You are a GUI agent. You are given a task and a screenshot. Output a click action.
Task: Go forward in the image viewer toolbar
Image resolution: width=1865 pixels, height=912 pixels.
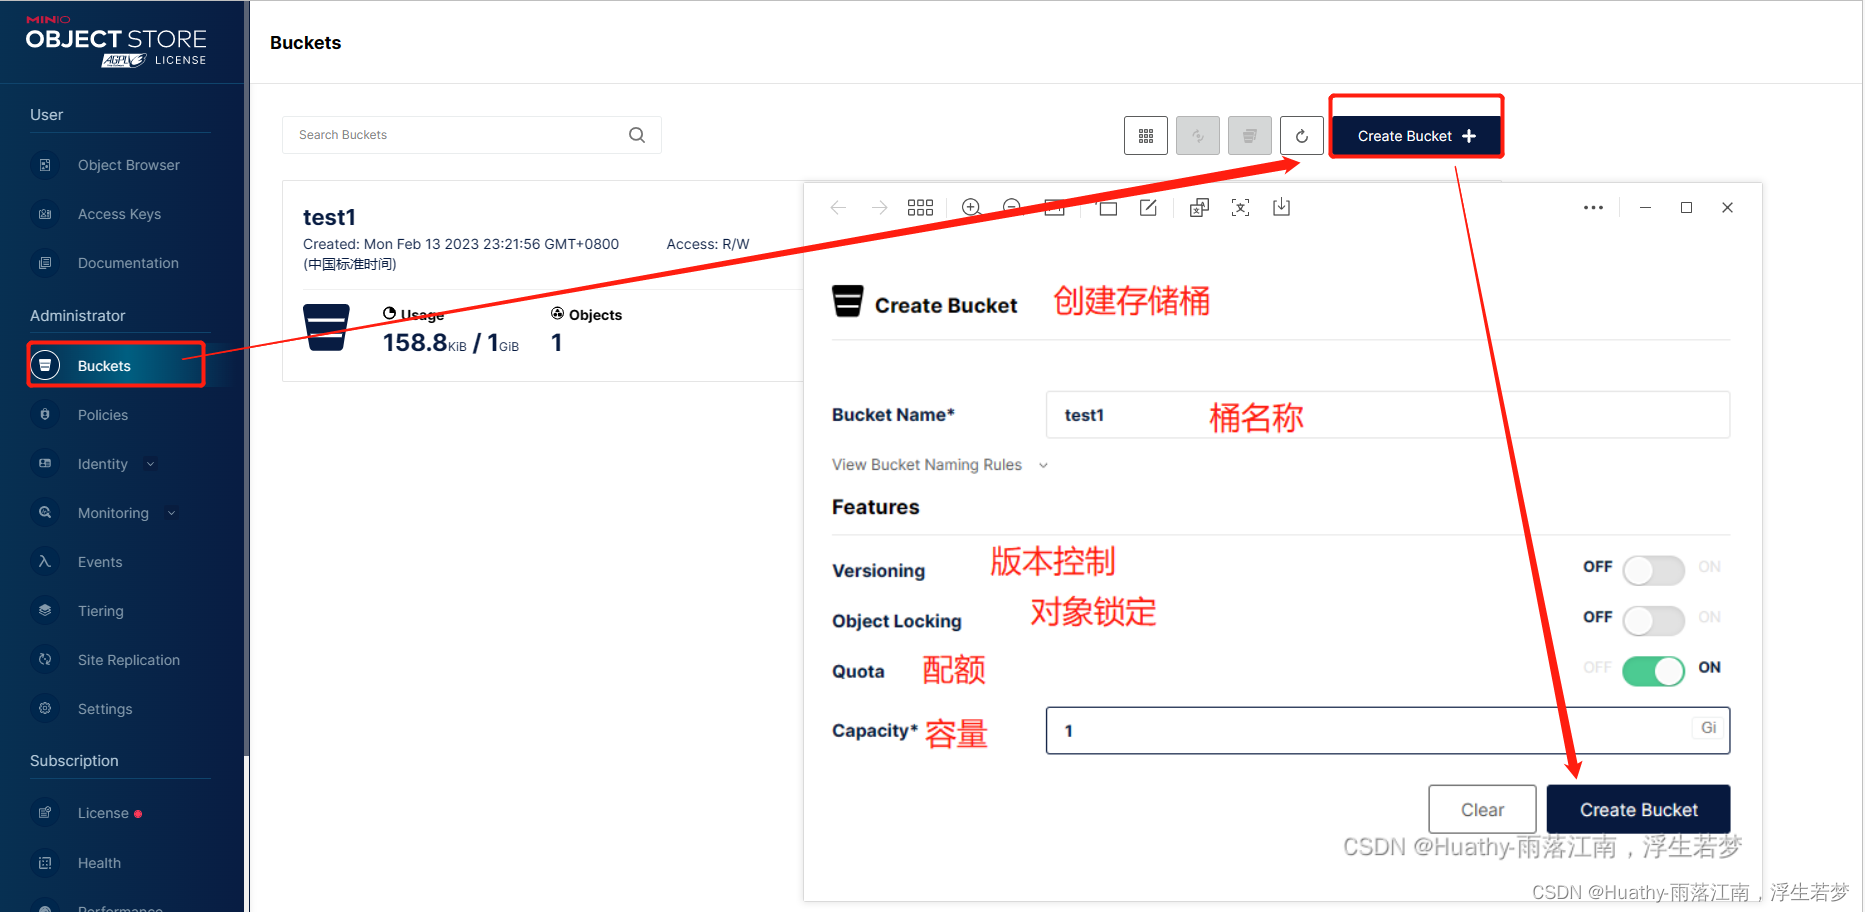[879, 207]
